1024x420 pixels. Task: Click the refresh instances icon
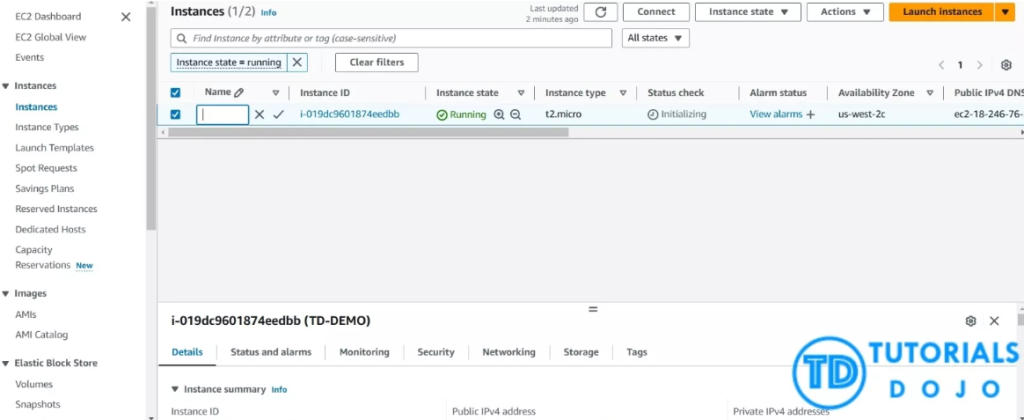[600, 12]
